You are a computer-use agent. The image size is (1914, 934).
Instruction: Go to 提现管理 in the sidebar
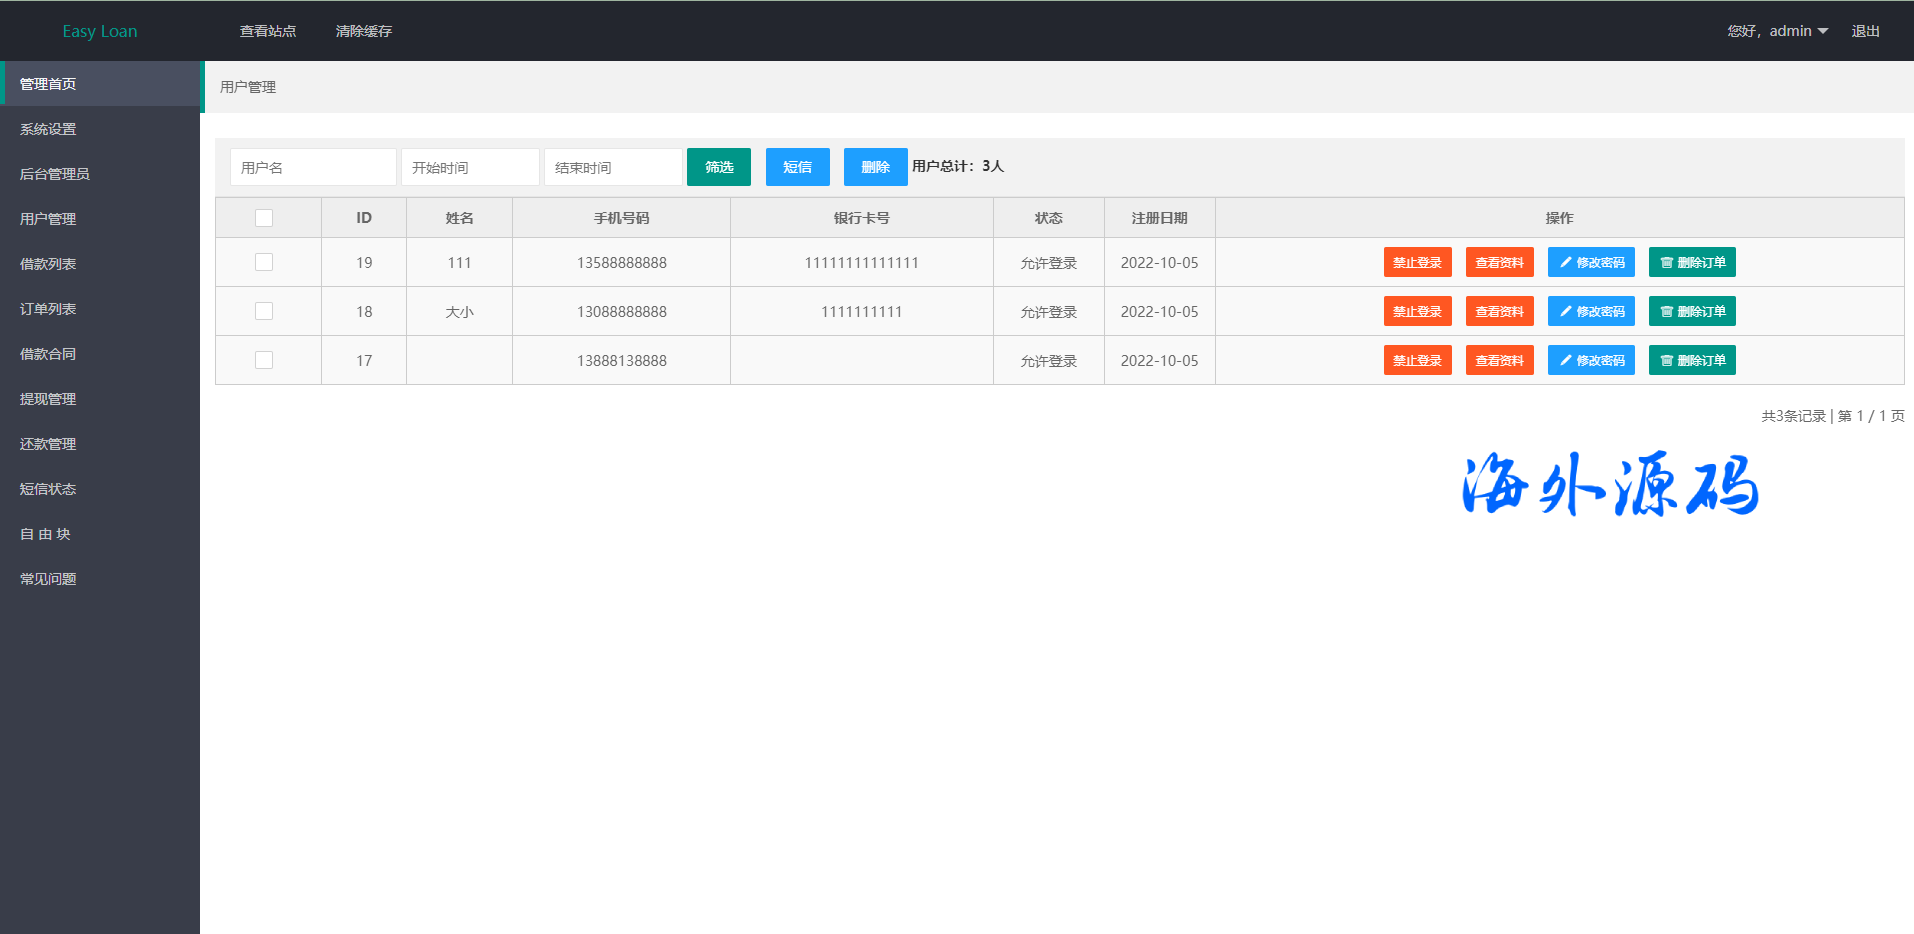click(48, 399)
